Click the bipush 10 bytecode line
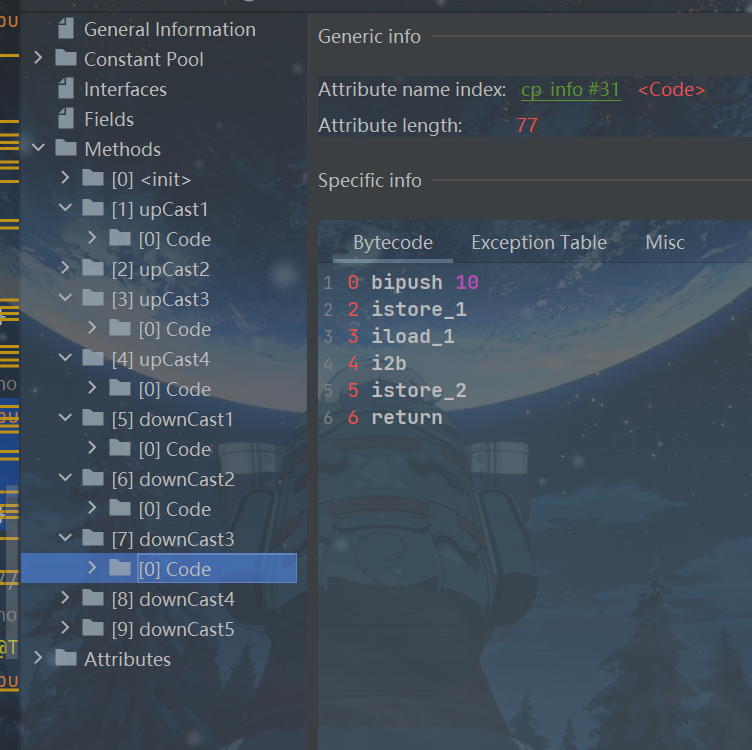 click(424, 283)
